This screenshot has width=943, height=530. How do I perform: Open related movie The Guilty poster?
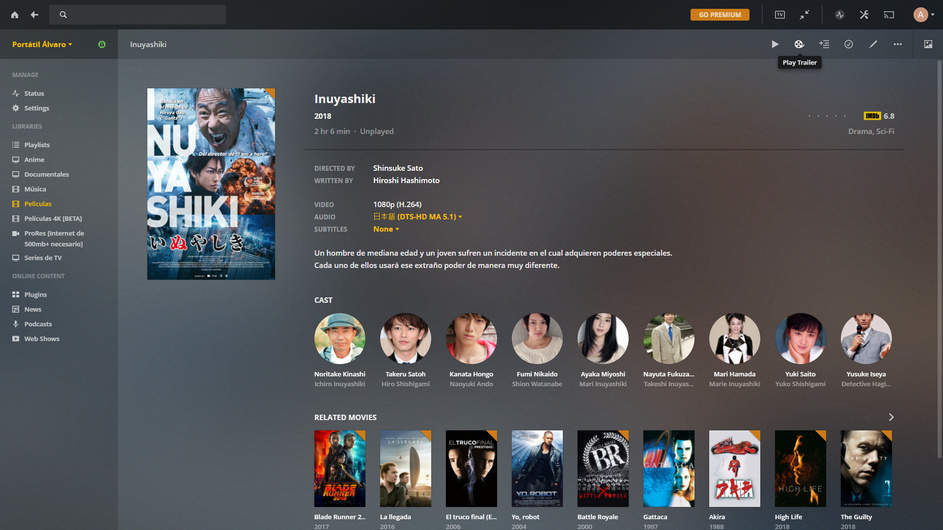pos(866,468)
